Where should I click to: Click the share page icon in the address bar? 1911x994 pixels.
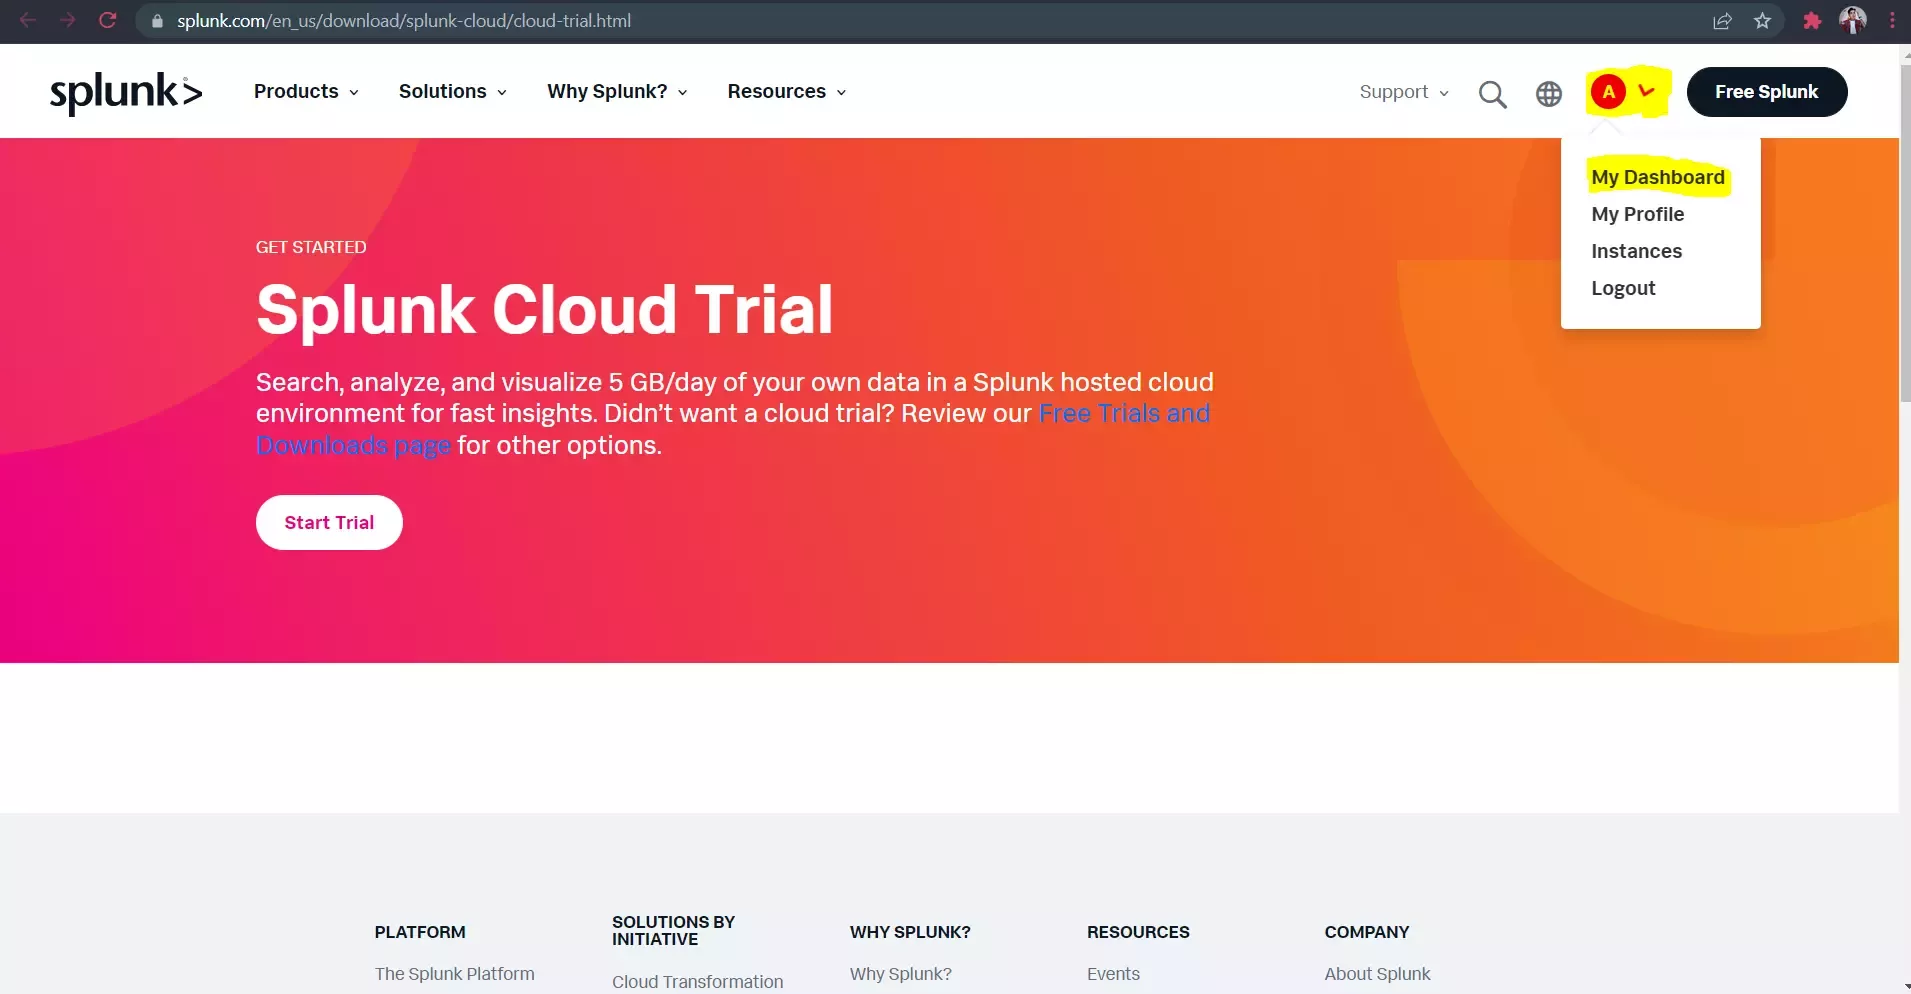[x=1722, y=21]
